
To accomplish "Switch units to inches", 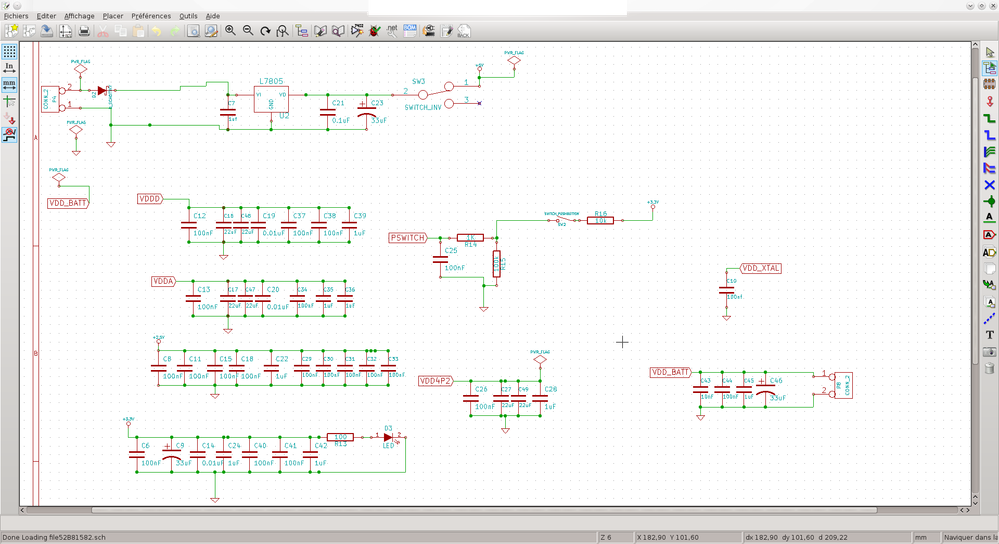I will tap(10, 68).
